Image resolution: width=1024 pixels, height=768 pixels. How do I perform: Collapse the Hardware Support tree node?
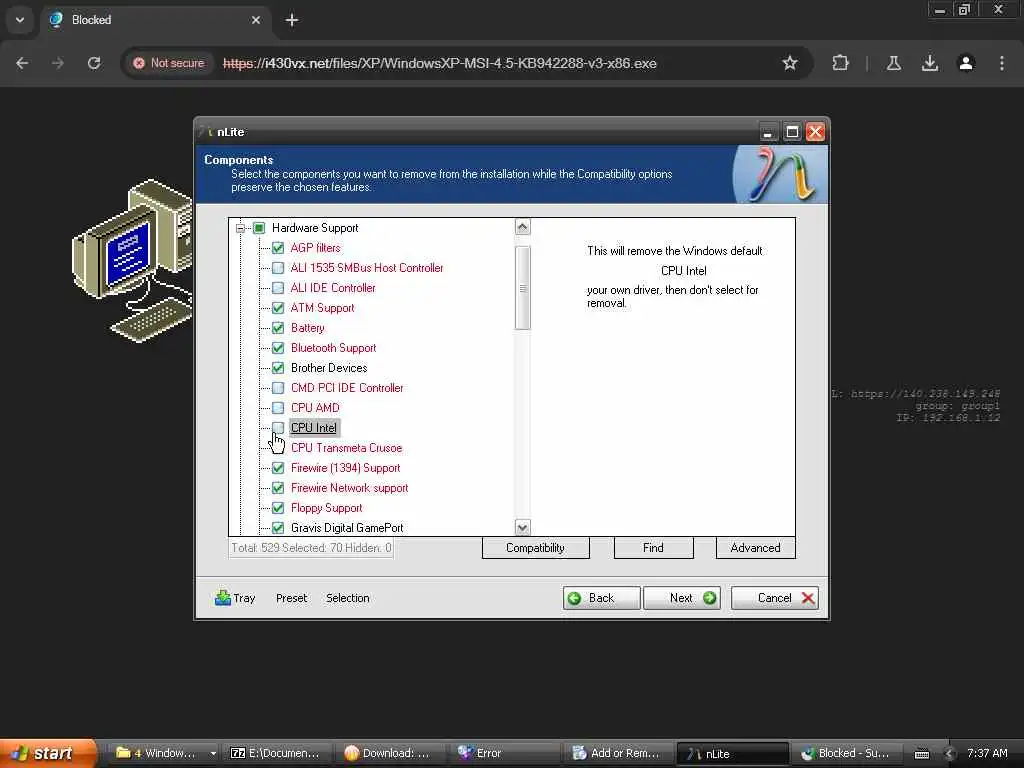pyautogui.click(x=240, y=228)
